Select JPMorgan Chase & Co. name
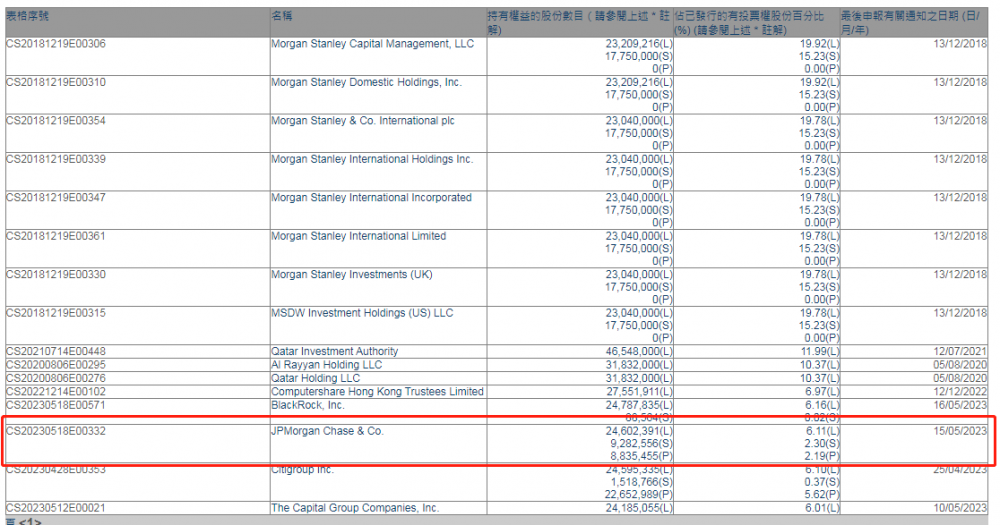This screenshot has width=1000, height=525. pos(327,431)
